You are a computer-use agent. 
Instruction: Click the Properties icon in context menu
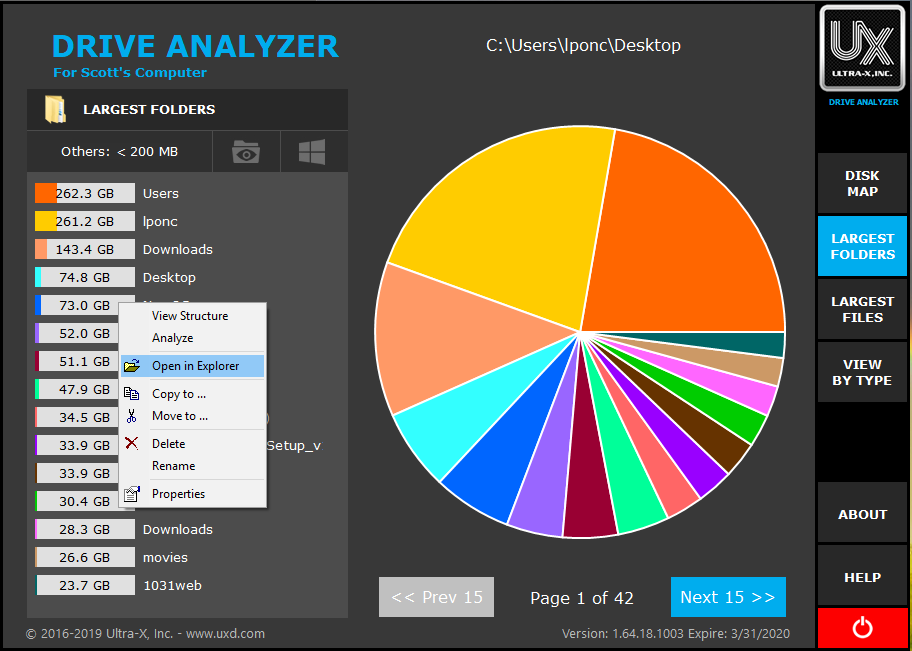pyautogui.click(x=132, y=494)
